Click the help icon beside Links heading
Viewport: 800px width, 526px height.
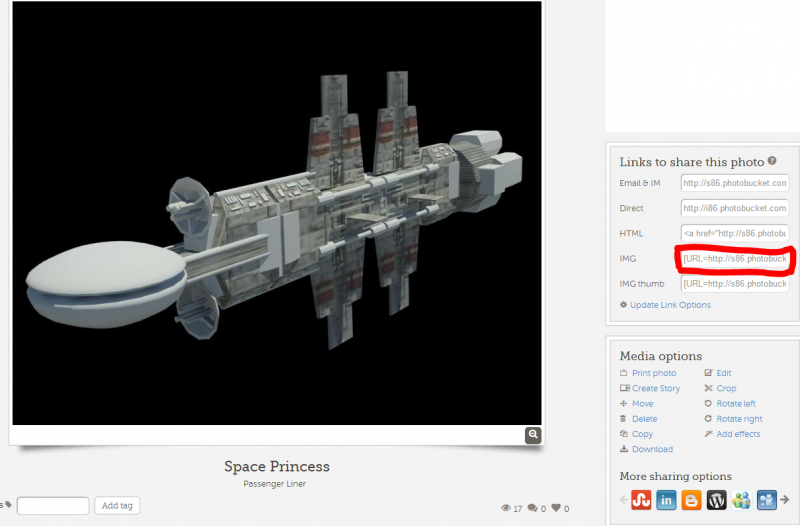(772, 161)
